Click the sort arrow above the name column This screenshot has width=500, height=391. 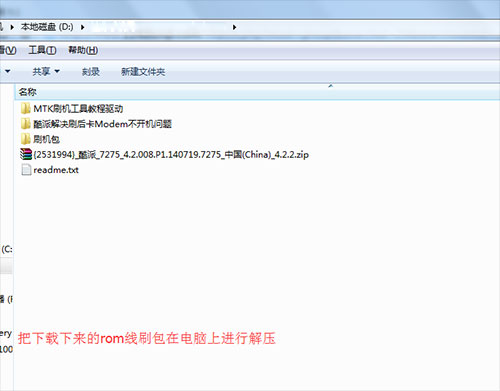point(330,86)
